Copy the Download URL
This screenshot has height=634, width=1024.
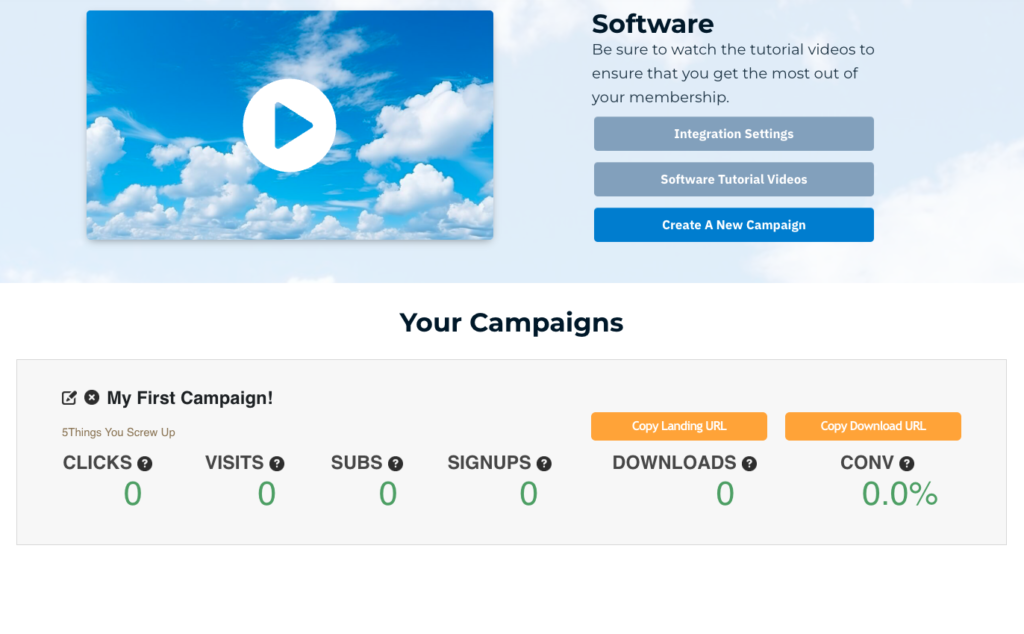click(873, 426)
